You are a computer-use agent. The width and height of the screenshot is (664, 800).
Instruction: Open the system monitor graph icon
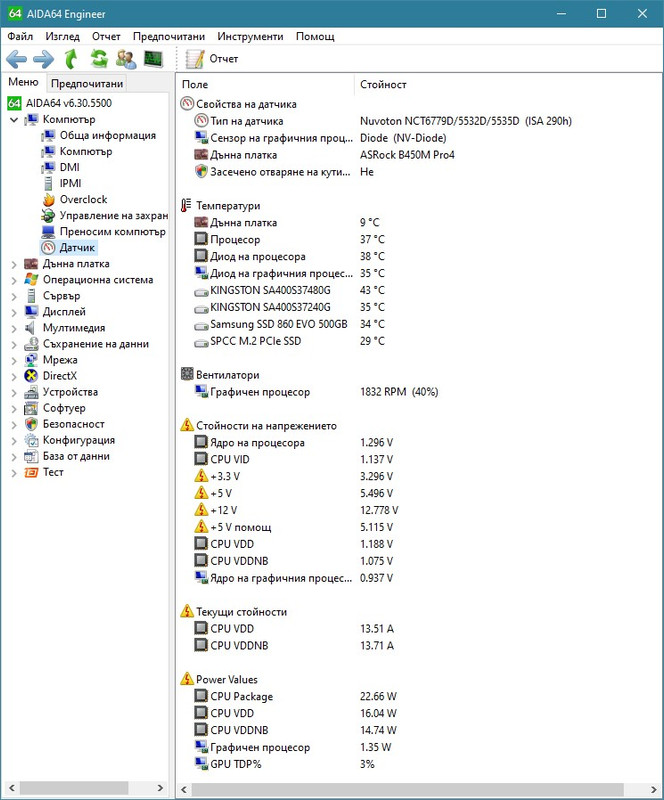(x=153, y=59)
